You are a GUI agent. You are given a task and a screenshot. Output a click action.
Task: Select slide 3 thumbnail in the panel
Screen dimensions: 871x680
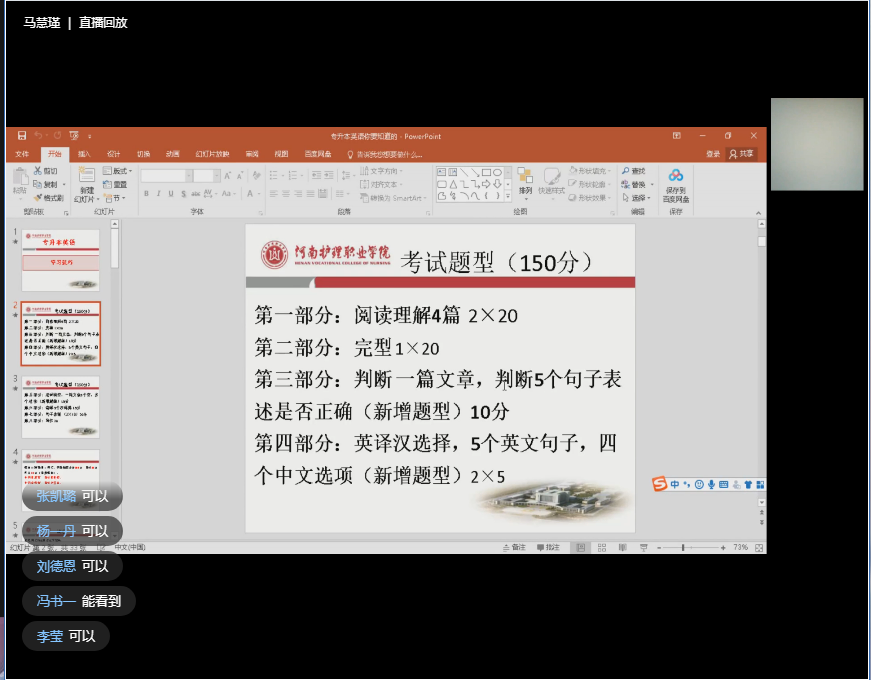pos(61,405)
